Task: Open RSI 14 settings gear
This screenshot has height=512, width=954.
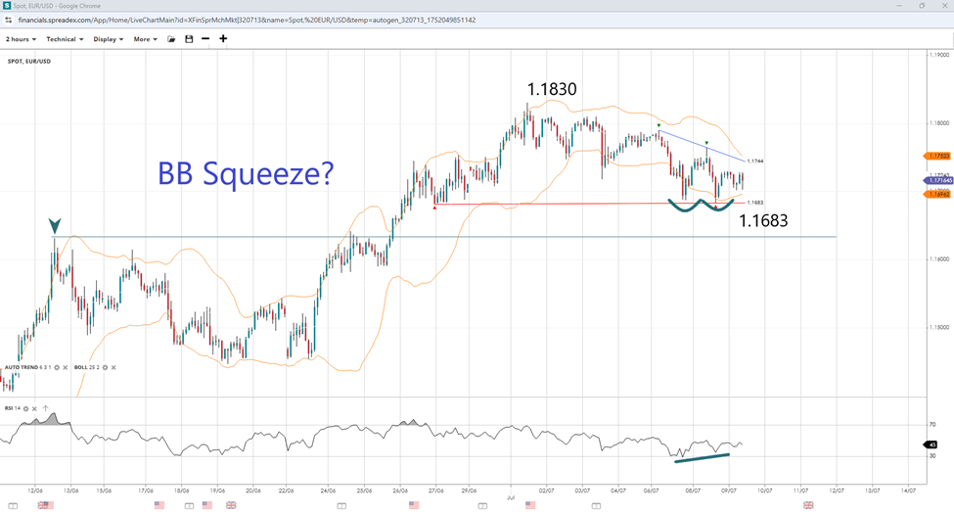Action: point(28,408)
